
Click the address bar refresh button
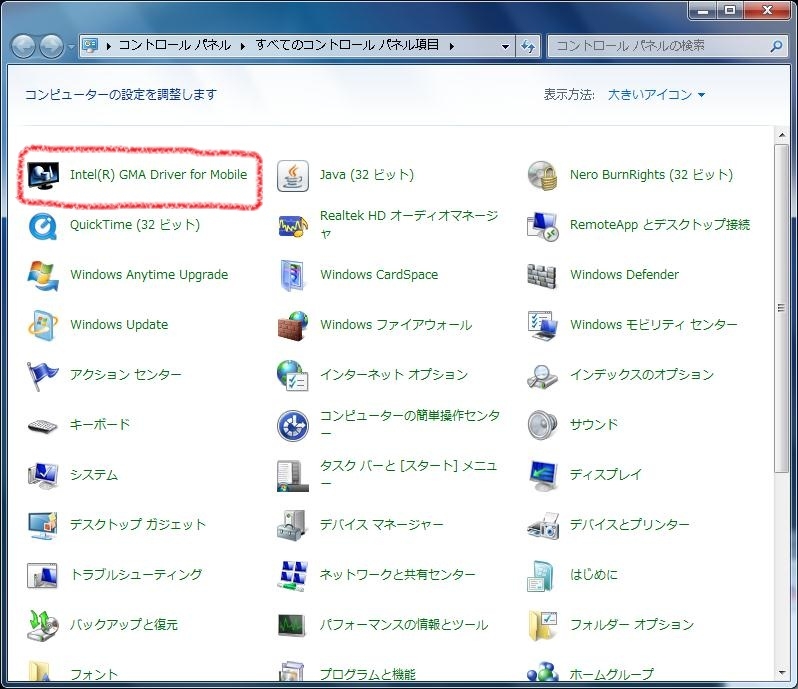point(528,46)
